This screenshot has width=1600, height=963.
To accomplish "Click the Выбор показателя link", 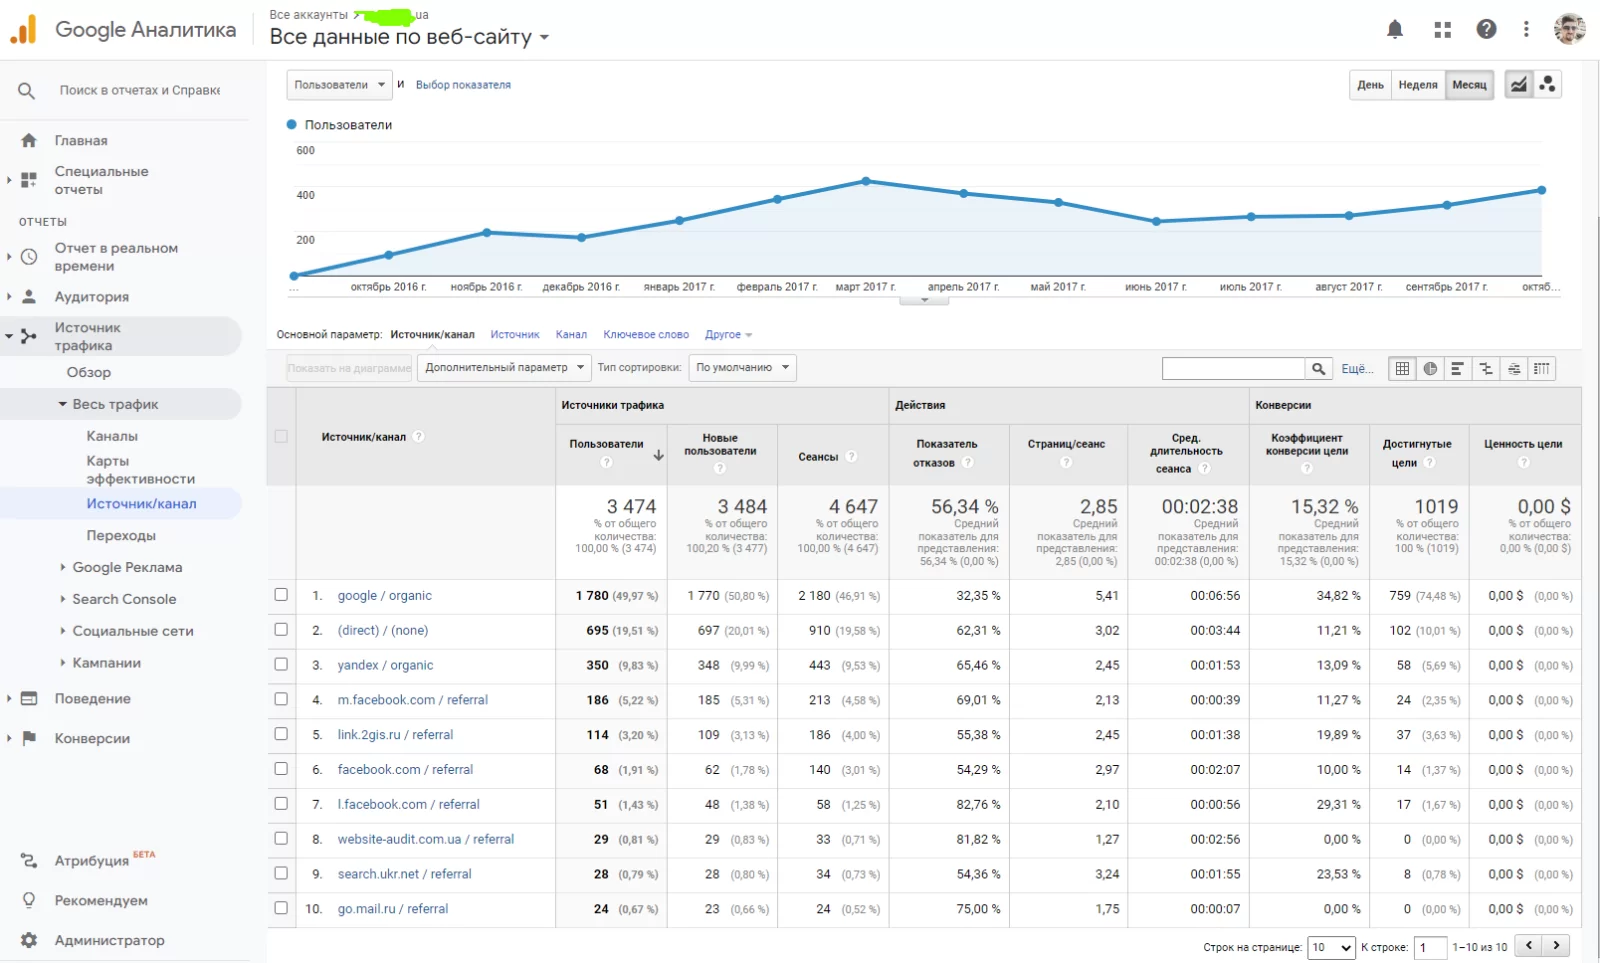I will [x=463, y=85].
